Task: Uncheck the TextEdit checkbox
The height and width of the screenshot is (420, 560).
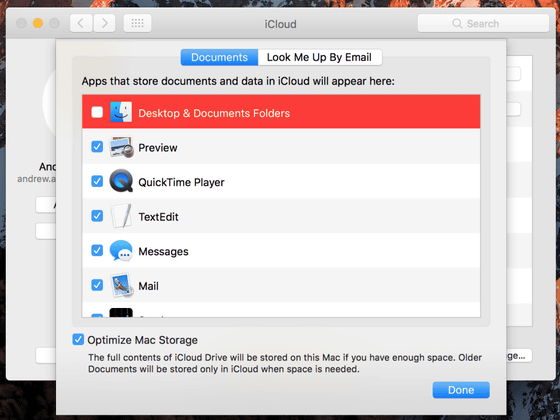Action: (97, 216)
